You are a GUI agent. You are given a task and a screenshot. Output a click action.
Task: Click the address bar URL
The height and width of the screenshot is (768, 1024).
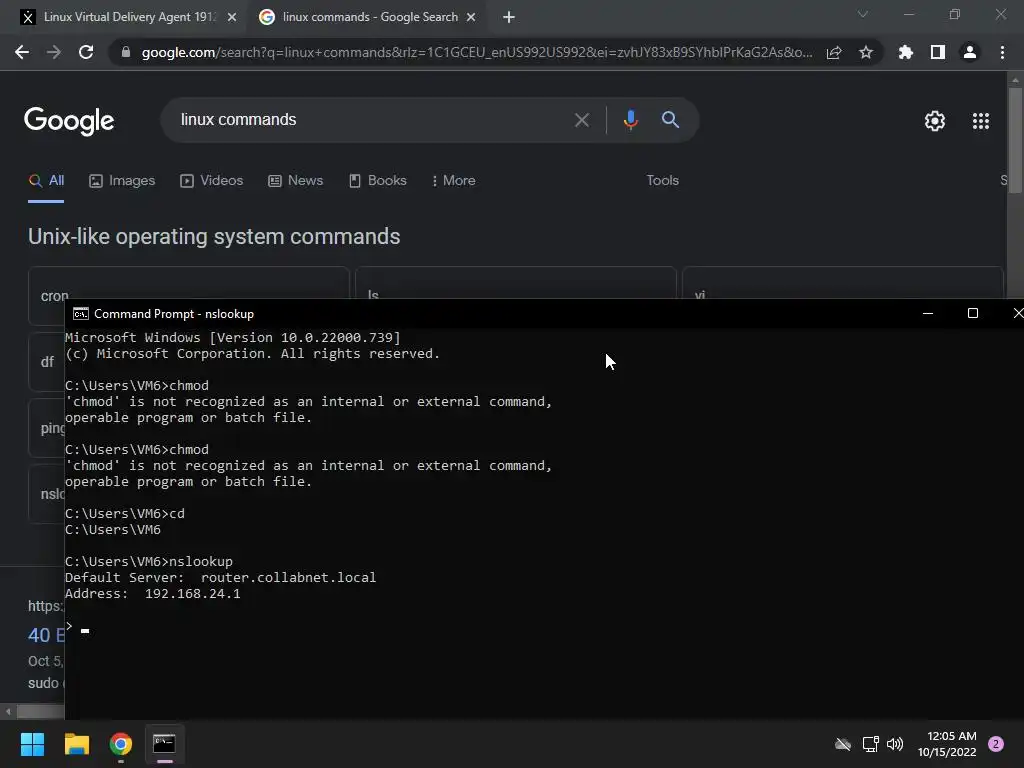(477, 52)
